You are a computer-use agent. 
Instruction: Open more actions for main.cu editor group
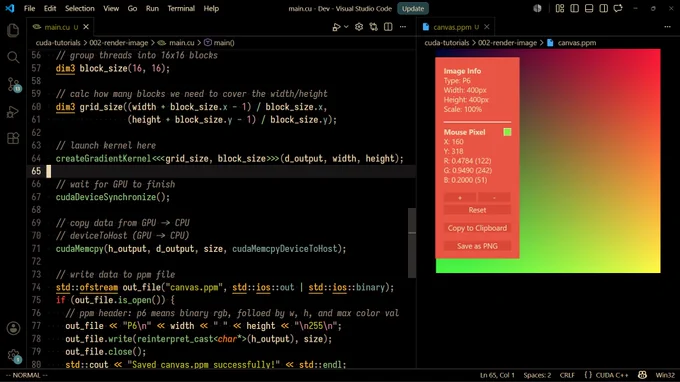pos(403,27)
